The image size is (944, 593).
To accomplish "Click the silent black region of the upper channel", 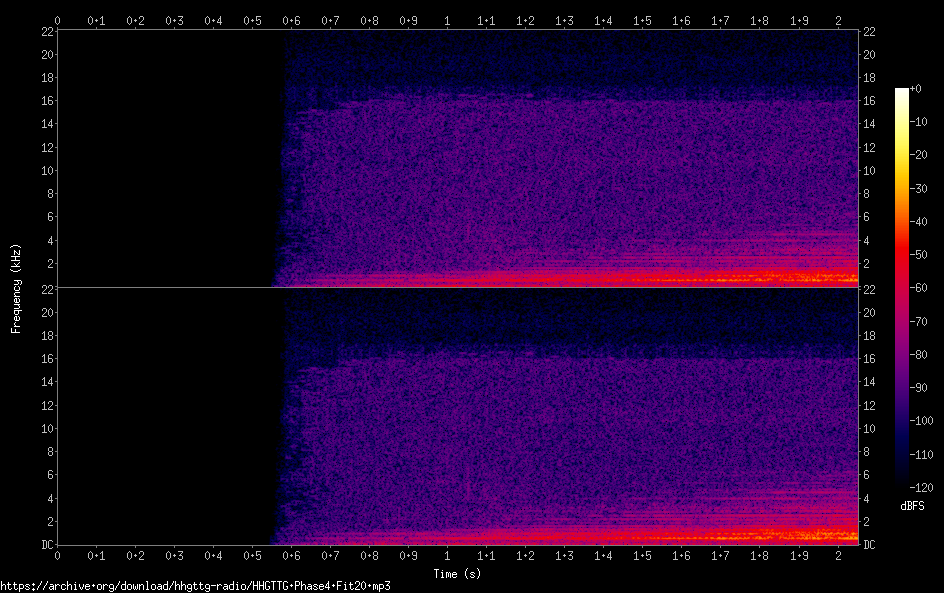I will click(165, 158).
